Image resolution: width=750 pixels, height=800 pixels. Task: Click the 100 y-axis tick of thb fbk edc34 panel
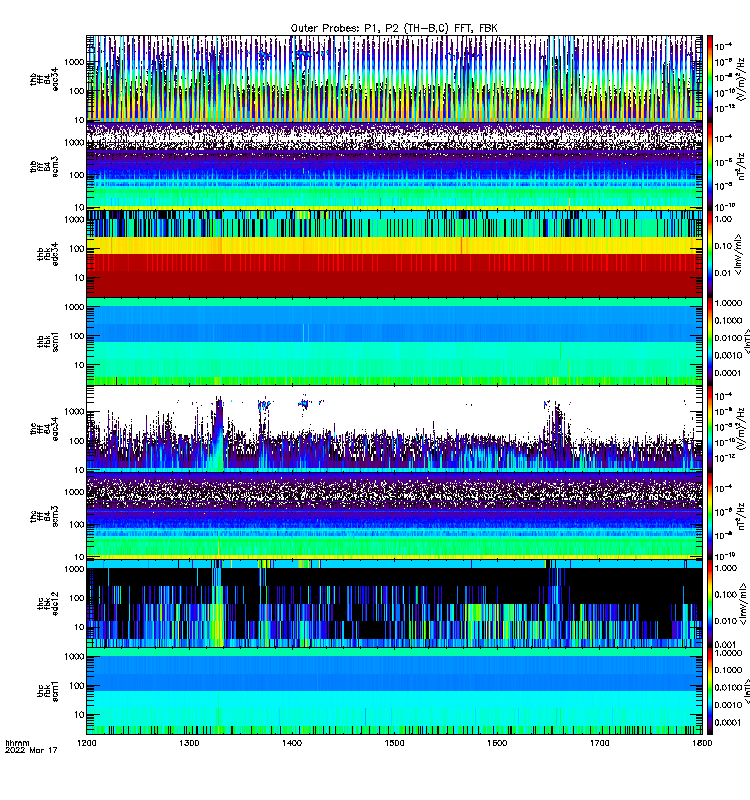(x=77, y=249)
